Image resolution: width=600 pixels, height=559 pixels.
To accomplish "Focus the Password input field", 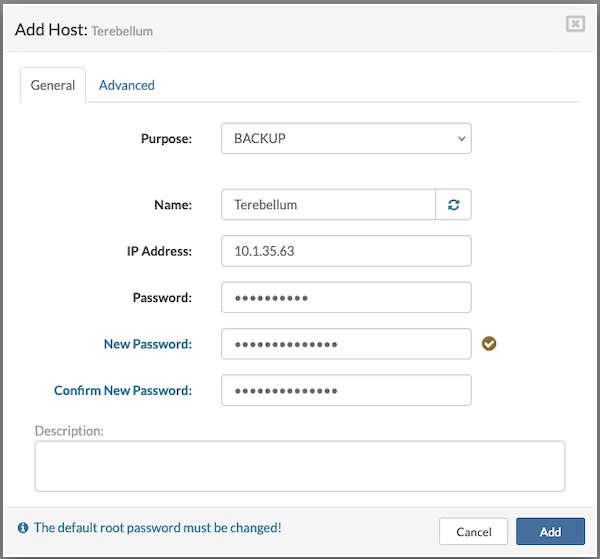I will tap(346, 298).
